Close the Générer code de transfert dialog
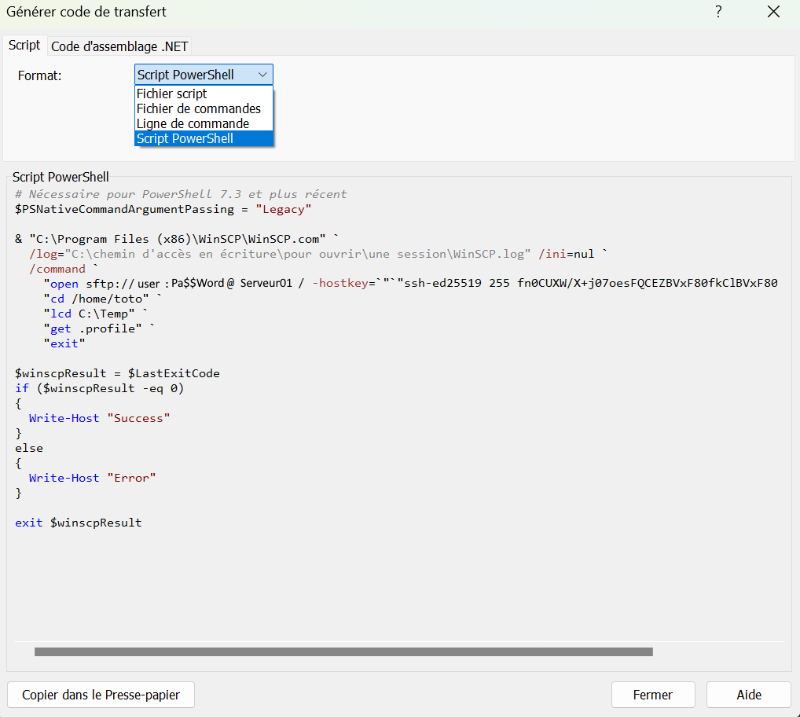The image size is (800, 717). 773,12
